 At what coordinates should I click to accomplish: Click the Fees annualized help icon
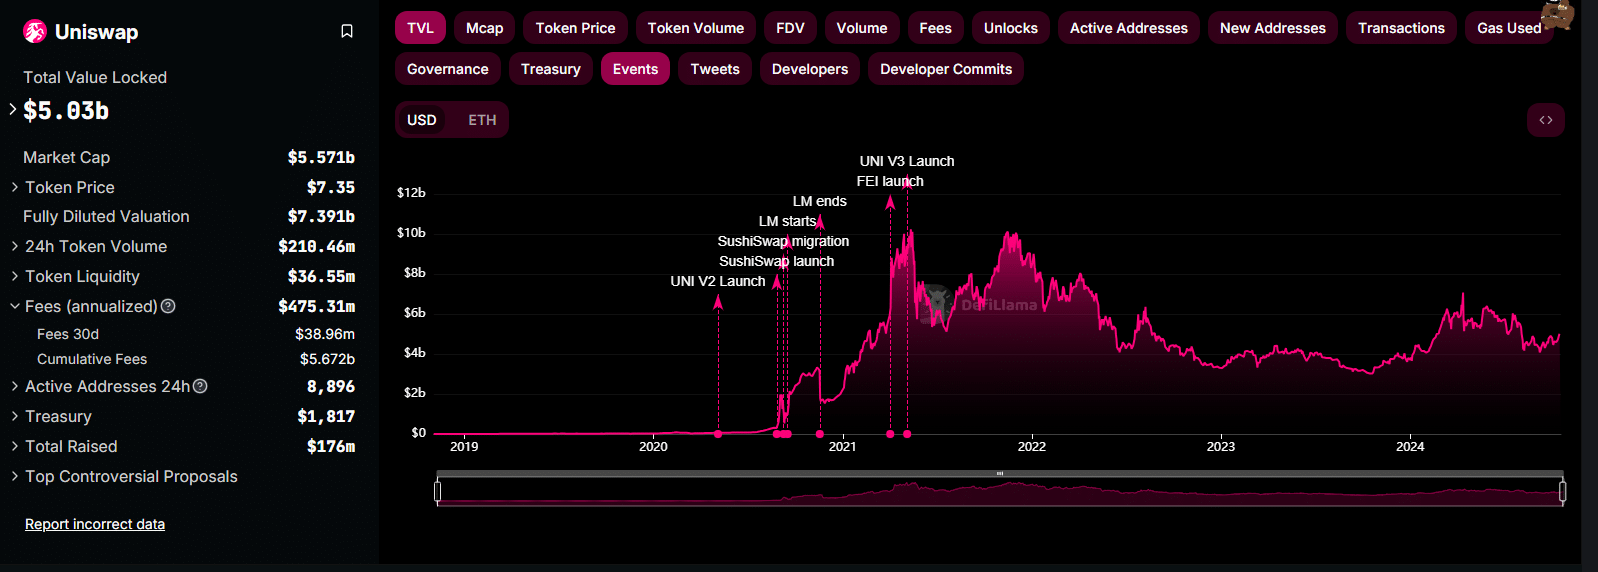point(168,306)
